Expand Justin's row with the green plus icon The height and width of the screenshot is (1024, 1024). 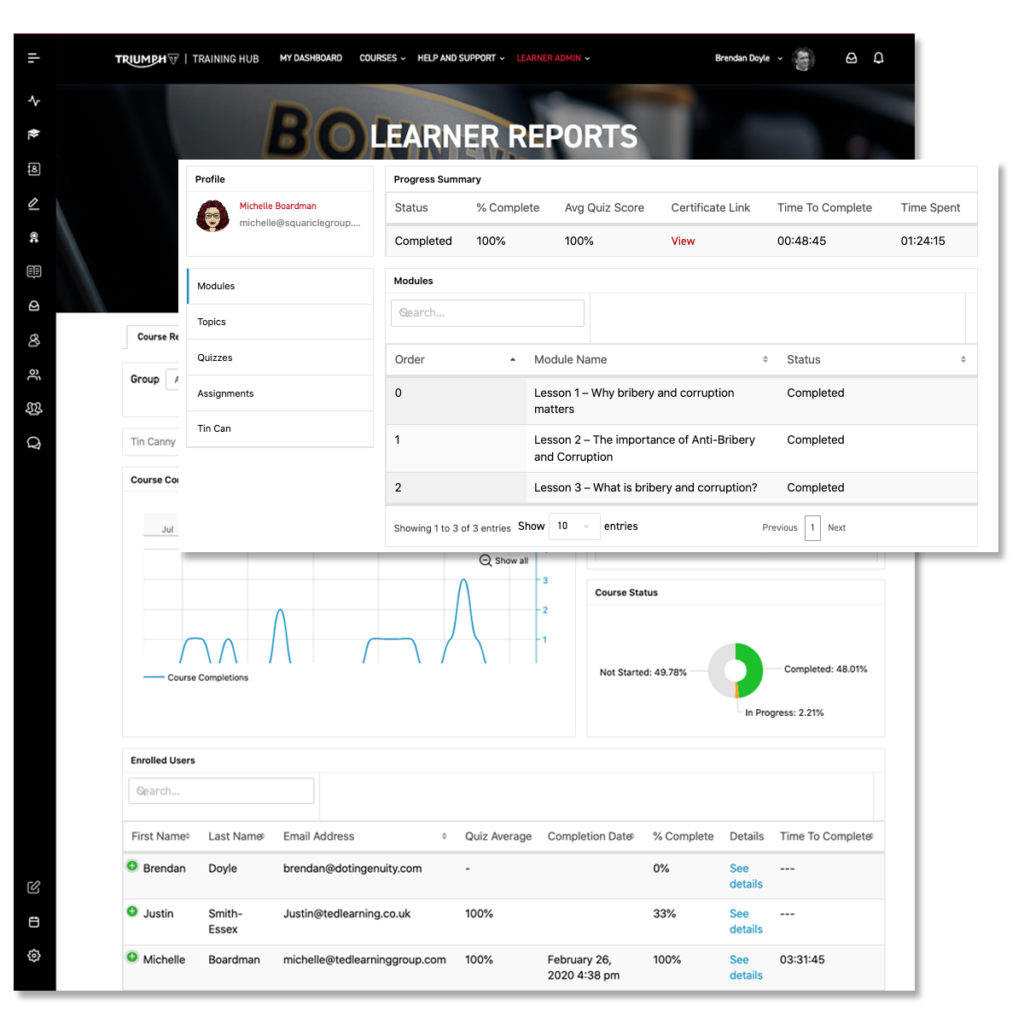click(x=132, y=911)
